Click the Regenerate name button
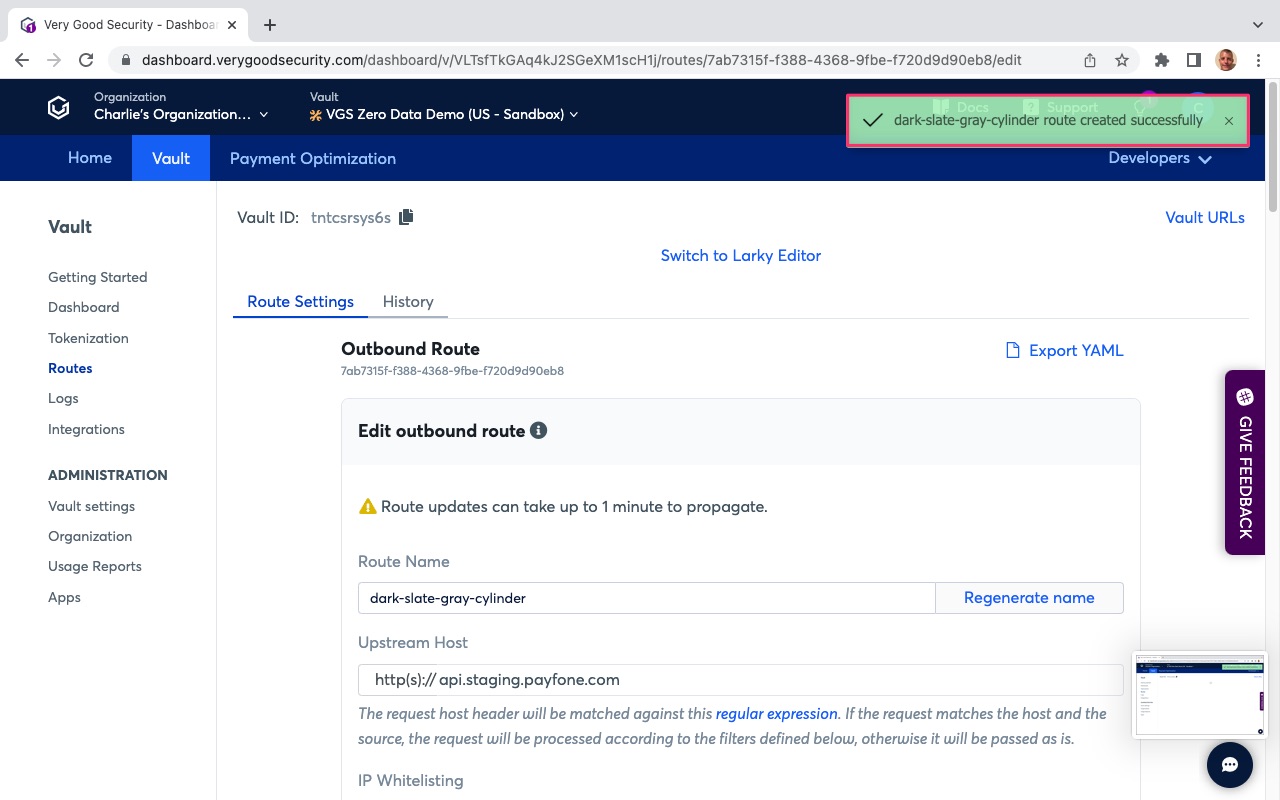The image size is (1280, 800). point(1029,598)
